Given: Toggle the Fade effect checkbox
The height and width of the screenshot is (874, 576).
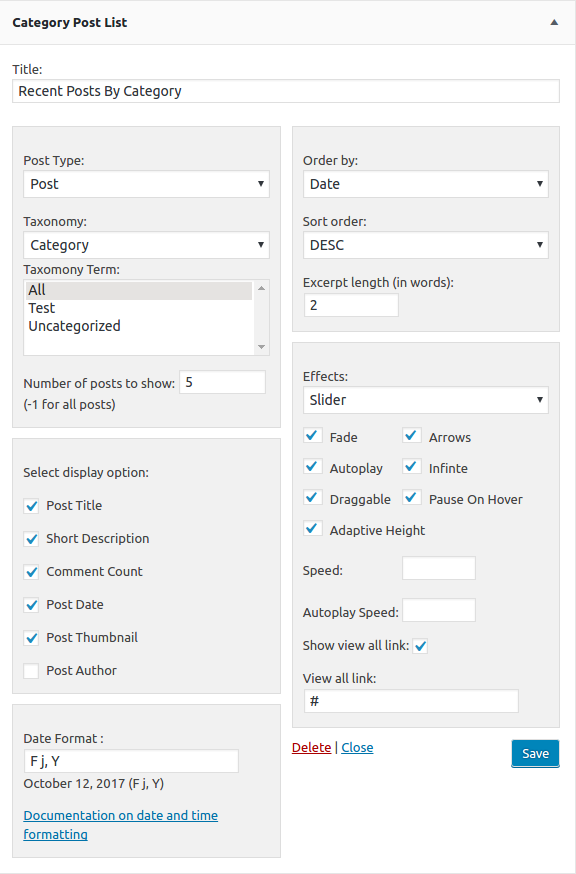Looking at the screenshot, I should coord(313,436).
